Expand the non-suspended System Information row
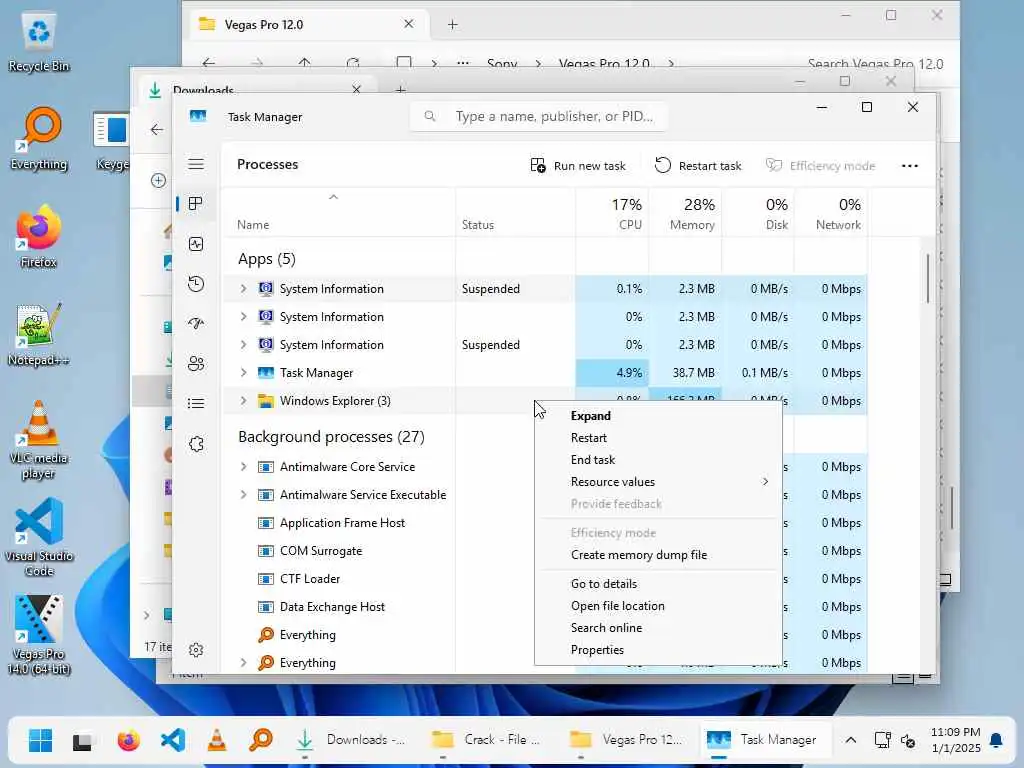Image resolution: width=1024 pixels, height=768 pixels. (244, 317)
